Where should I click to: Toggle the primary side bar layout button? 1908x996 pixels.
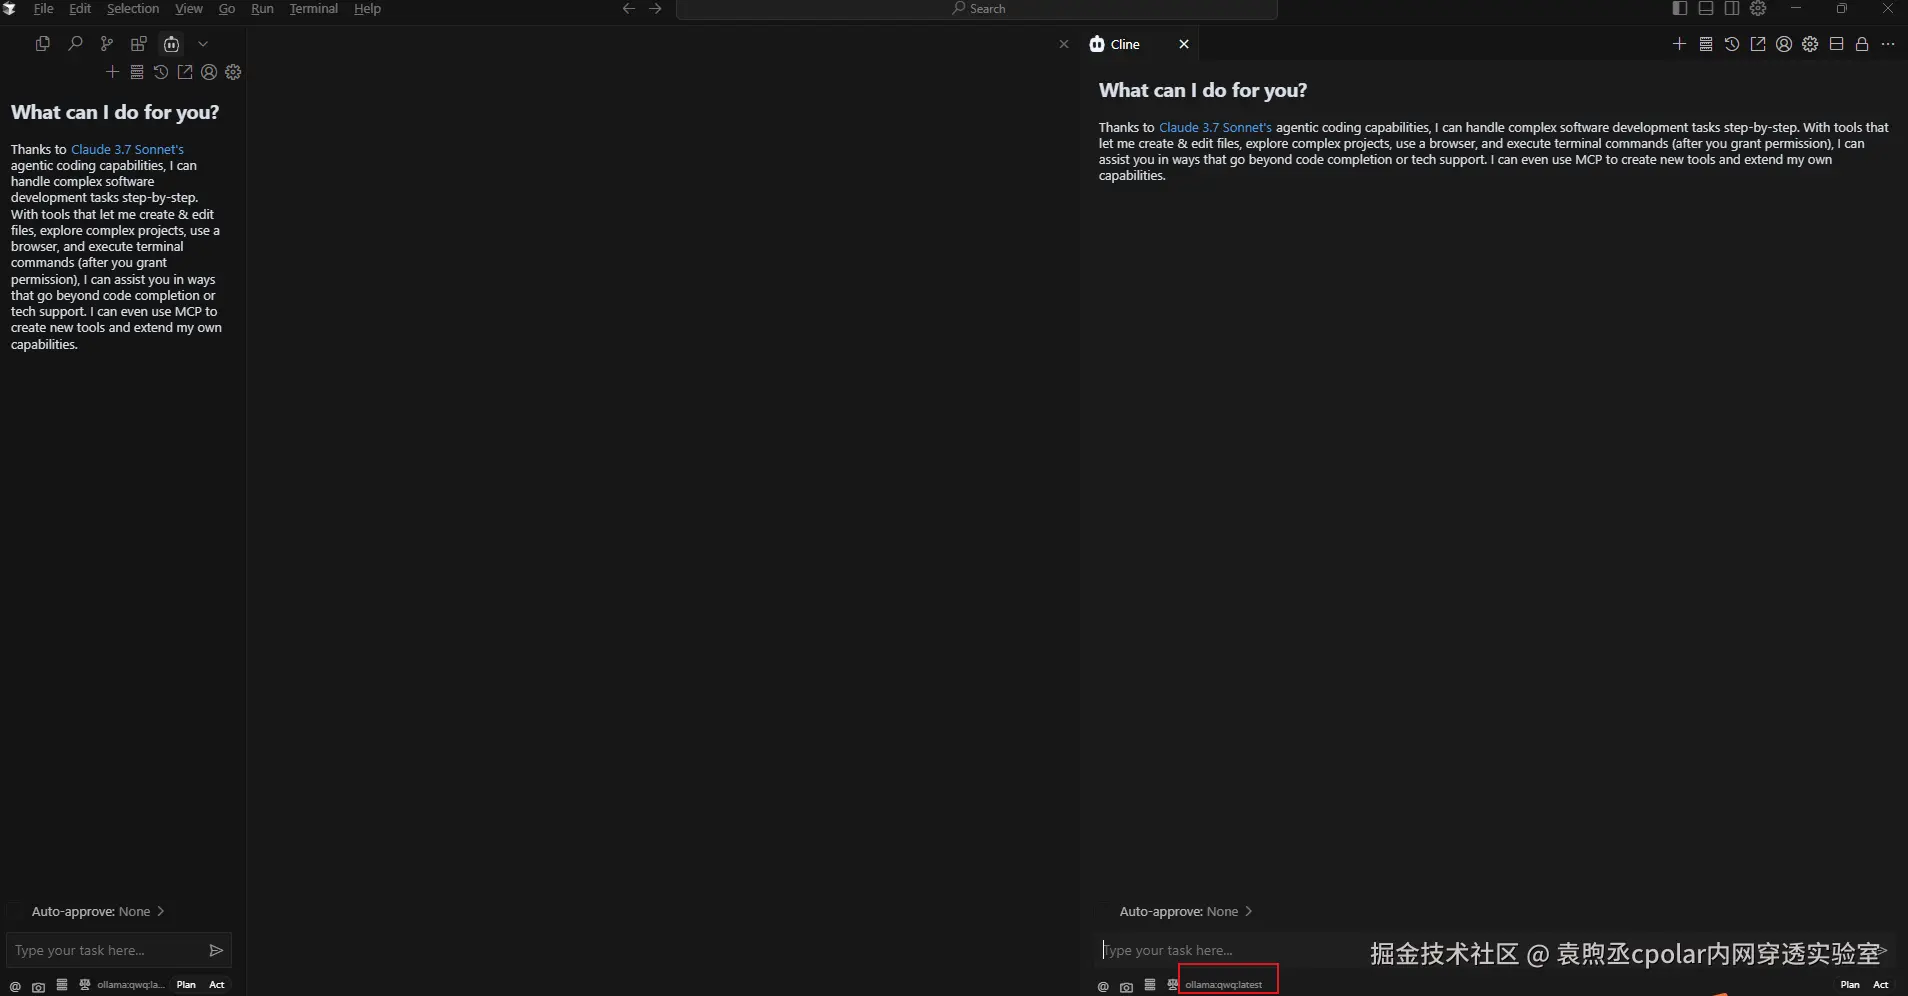pos(1680,8)
